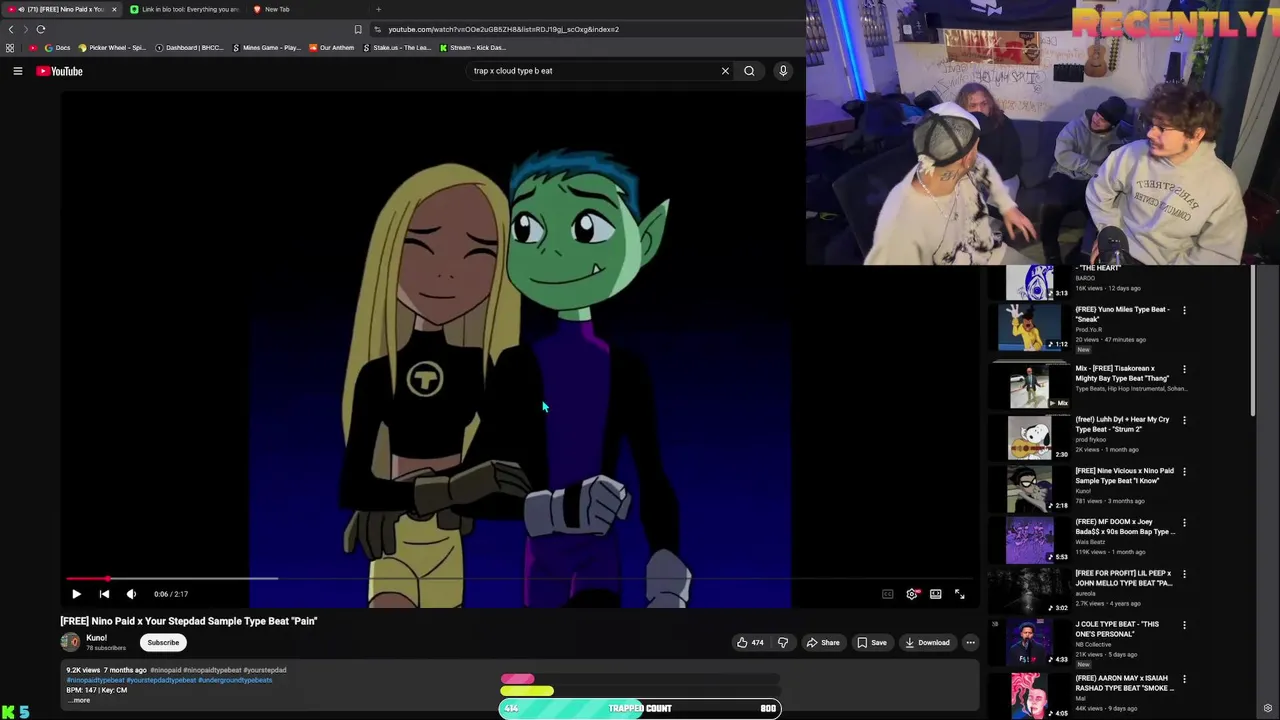
Task: Go to the YouTube home logo
Action: (x=59, y=71)
